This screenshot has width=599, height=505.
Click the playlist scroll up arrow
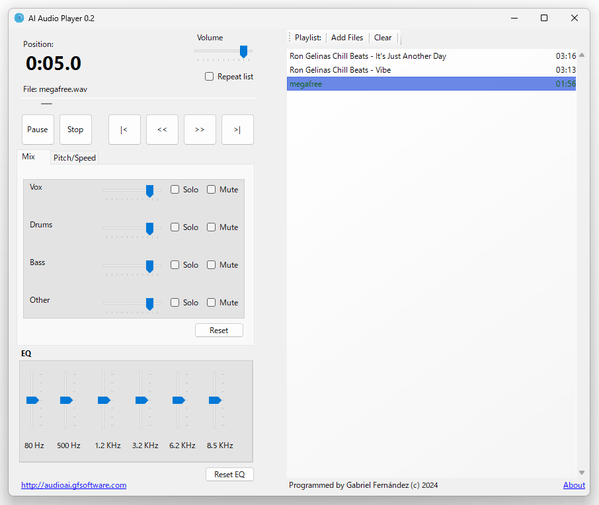click(581, 55)
